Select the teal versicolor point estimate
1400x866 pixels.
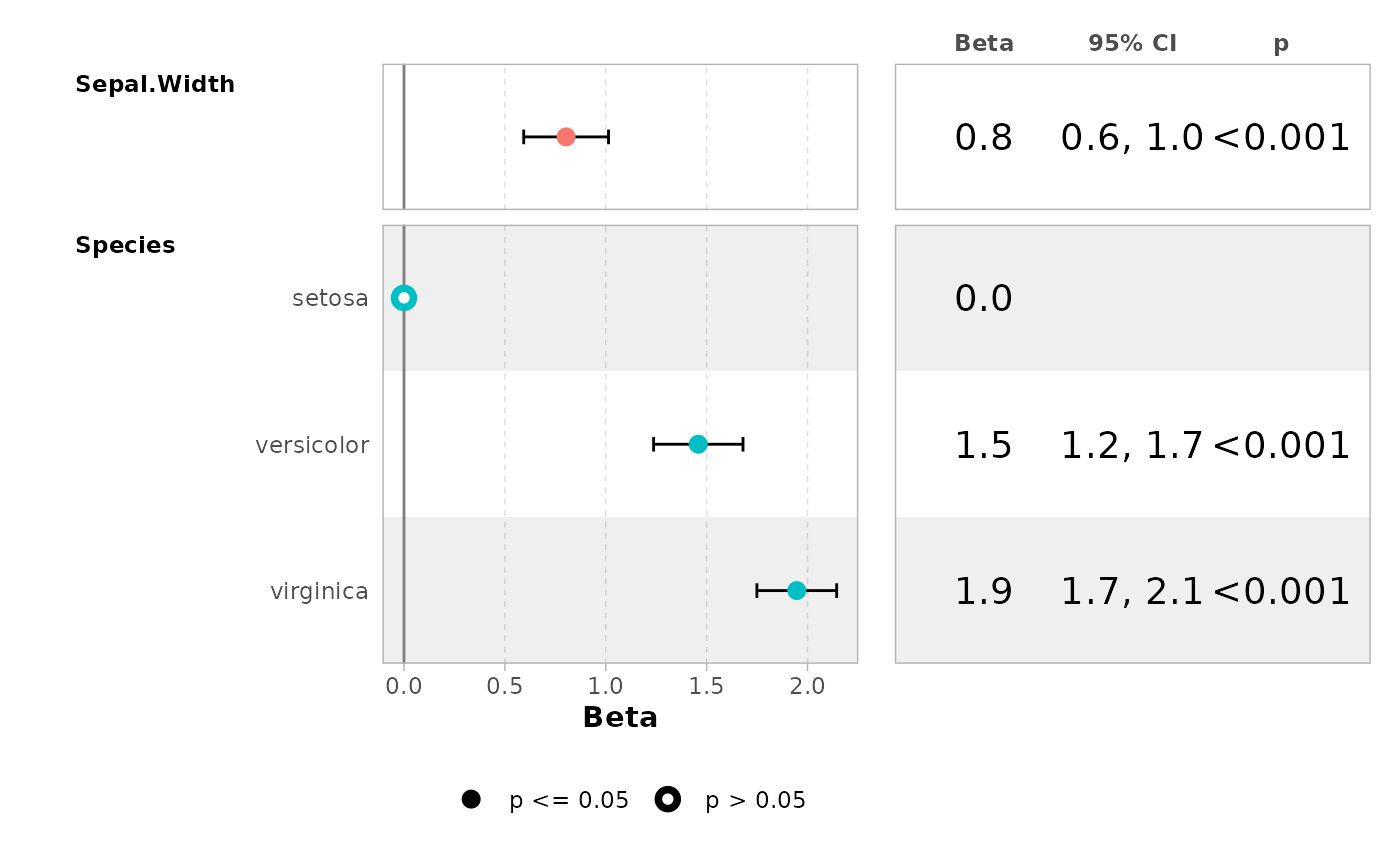(698, 444)
